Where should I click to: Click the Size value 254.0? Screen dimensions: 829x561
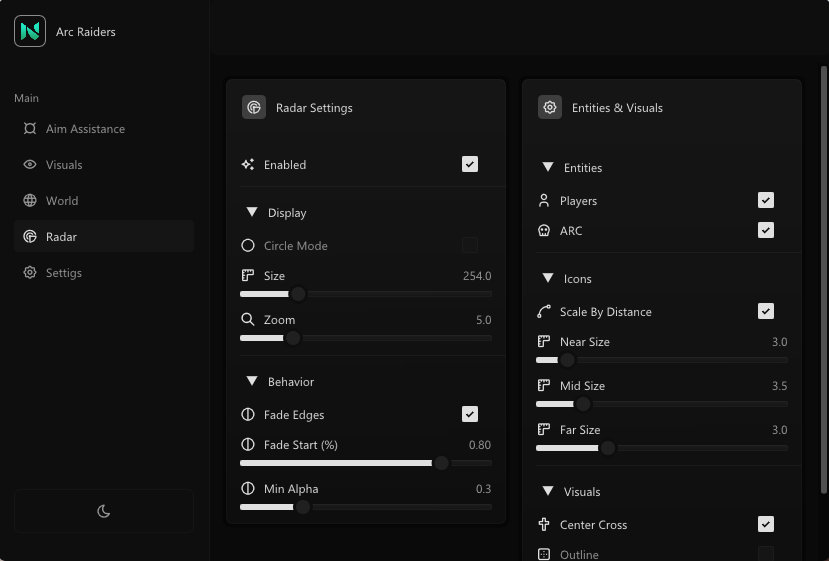point(477,276)
